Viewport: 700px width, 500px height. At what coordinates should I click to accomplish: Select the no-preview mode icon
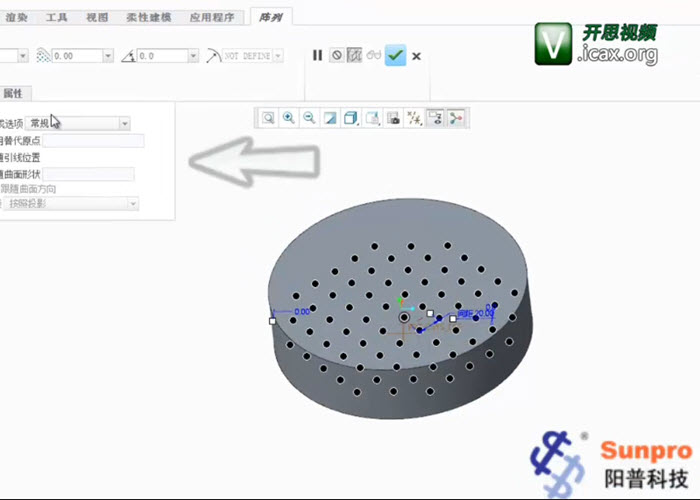click(337, 55)
